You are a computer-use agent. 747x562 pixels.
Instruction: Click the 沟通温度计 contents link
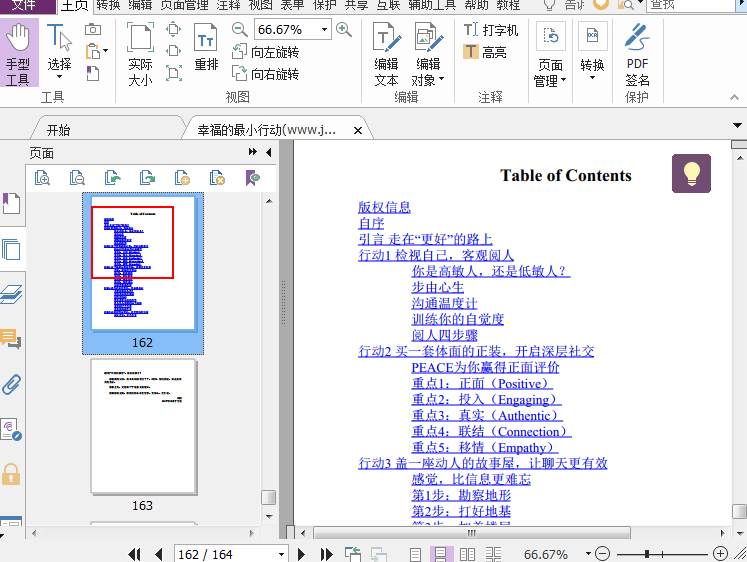pyautogui.click(x=444, y=303)
